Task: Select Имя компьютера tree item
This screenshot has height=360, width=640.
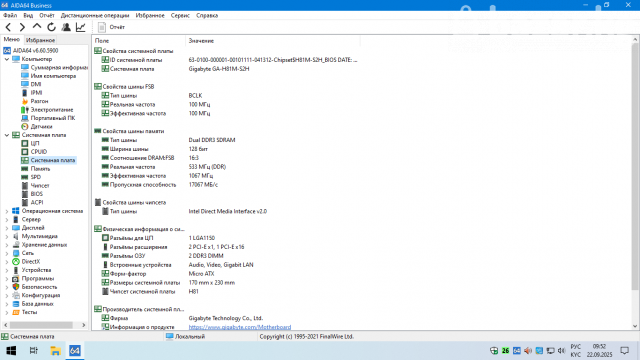Action: pyautogui.click(x=53, y=76)
